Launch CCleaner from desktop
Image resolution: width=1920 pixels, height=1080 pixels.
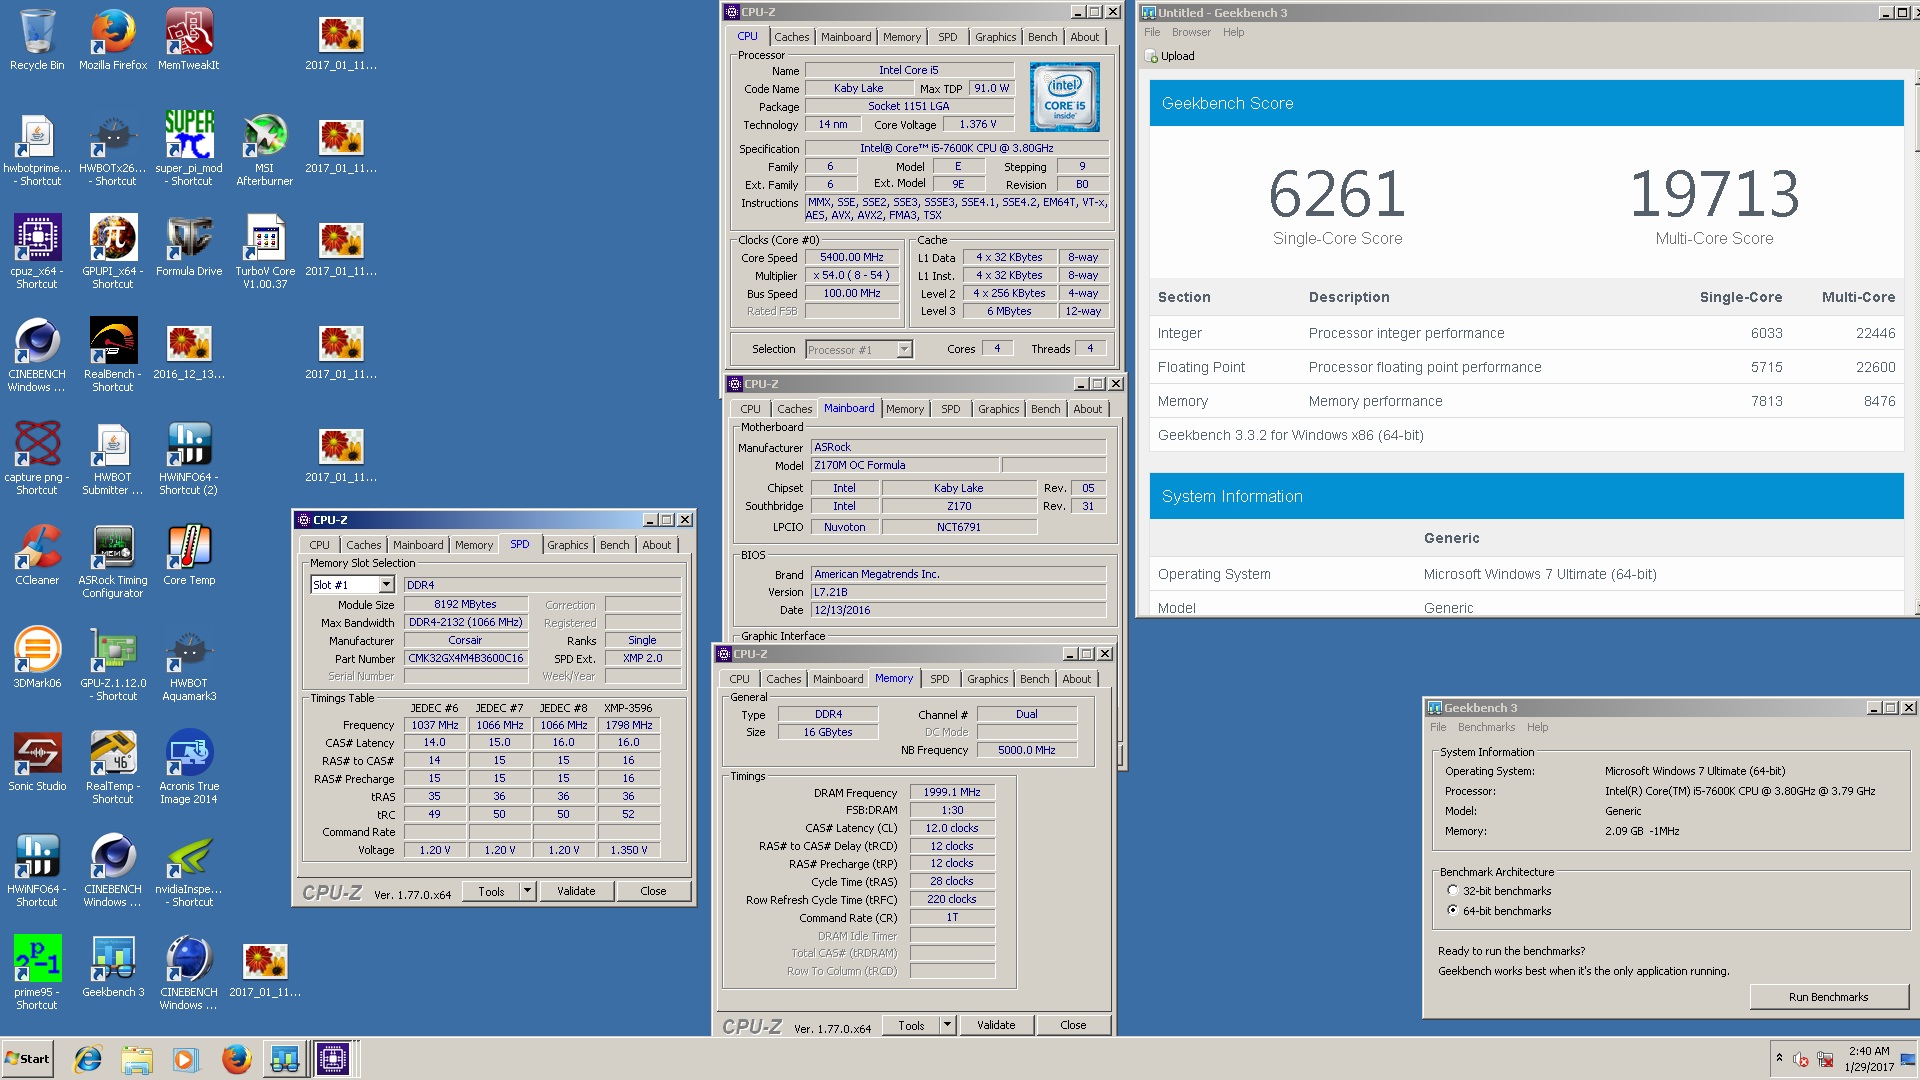37,555
